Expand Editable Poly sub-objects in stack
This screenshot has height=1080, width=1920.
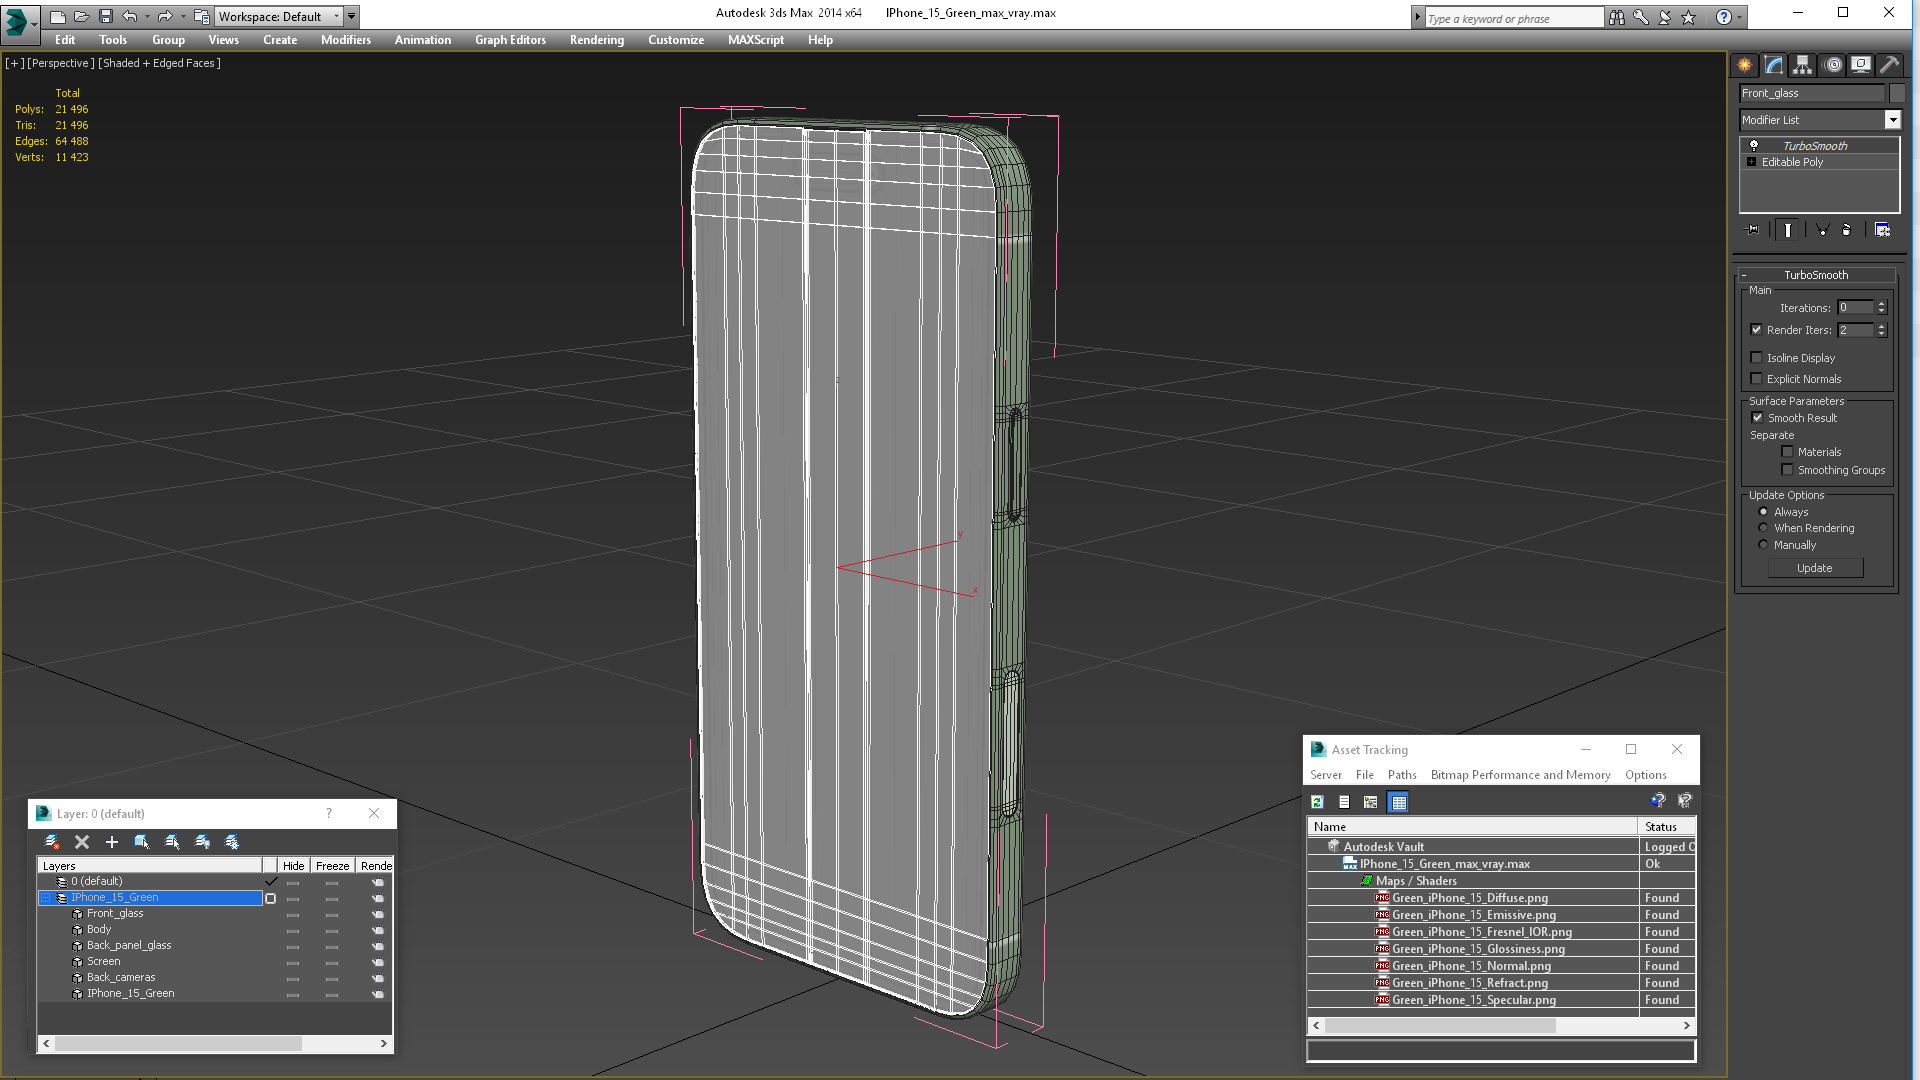tap(1751, 162)
